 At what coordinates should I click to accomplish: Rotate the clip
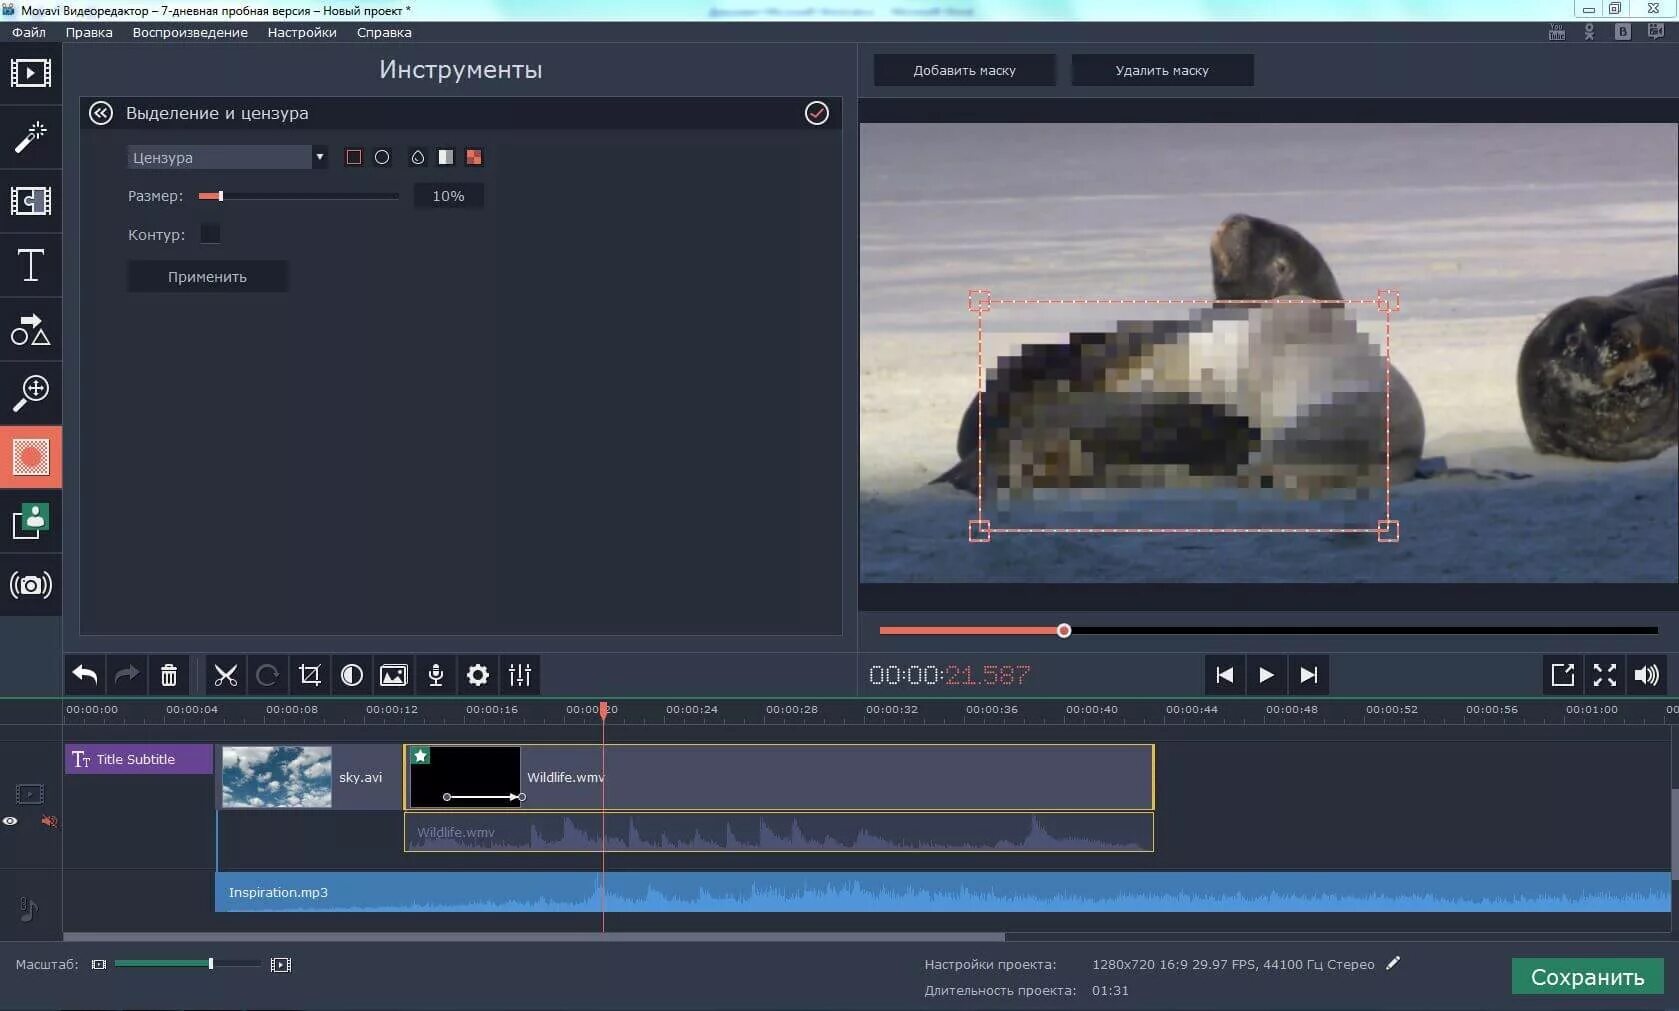coord(267,675)
